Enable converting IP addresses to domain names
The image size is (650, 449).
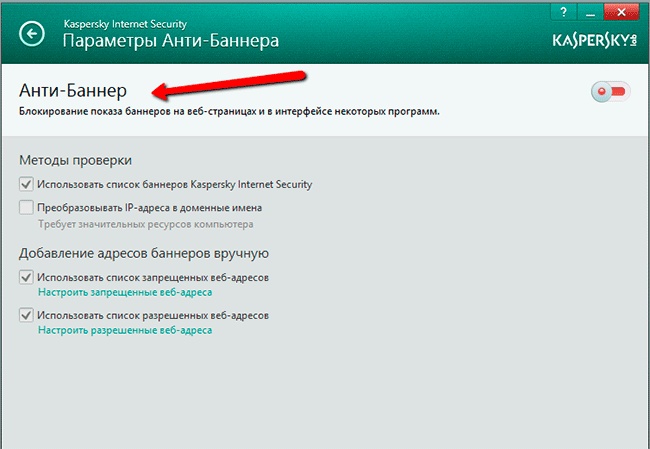coord(26,207)
